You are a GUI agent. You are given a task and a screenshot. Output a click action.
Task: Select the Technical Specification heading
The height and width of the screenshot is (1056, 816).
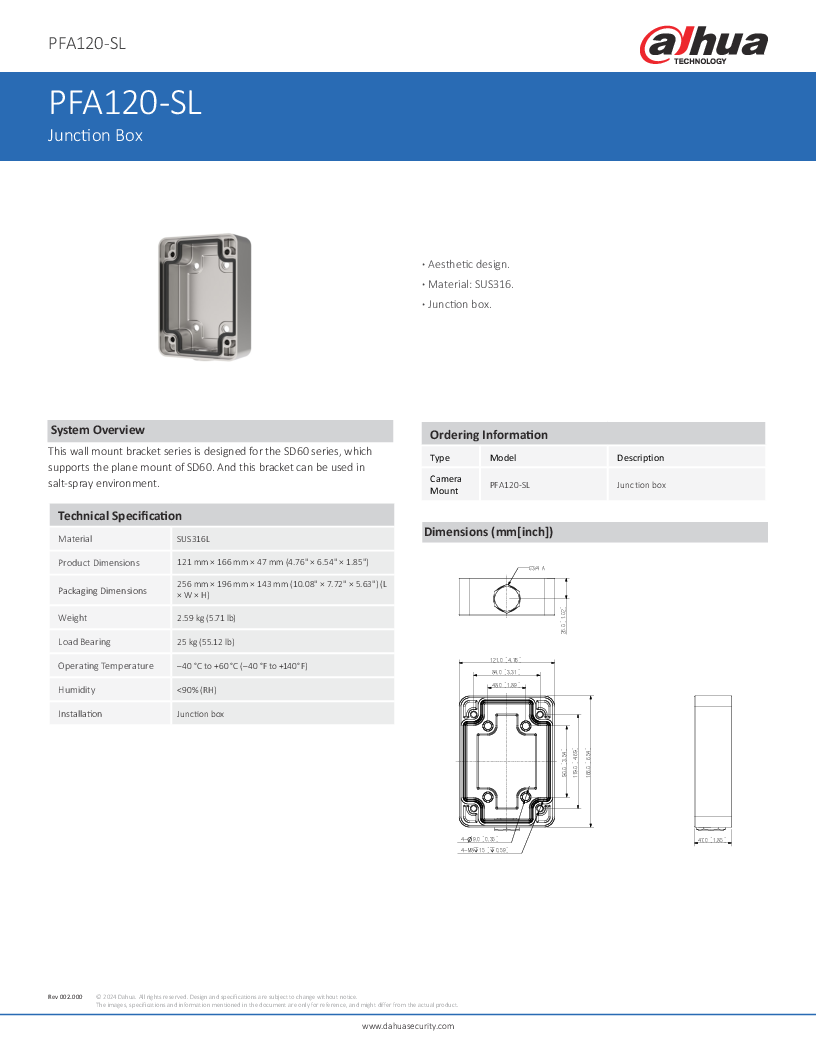pyautogui.click(x=120, y=515)
